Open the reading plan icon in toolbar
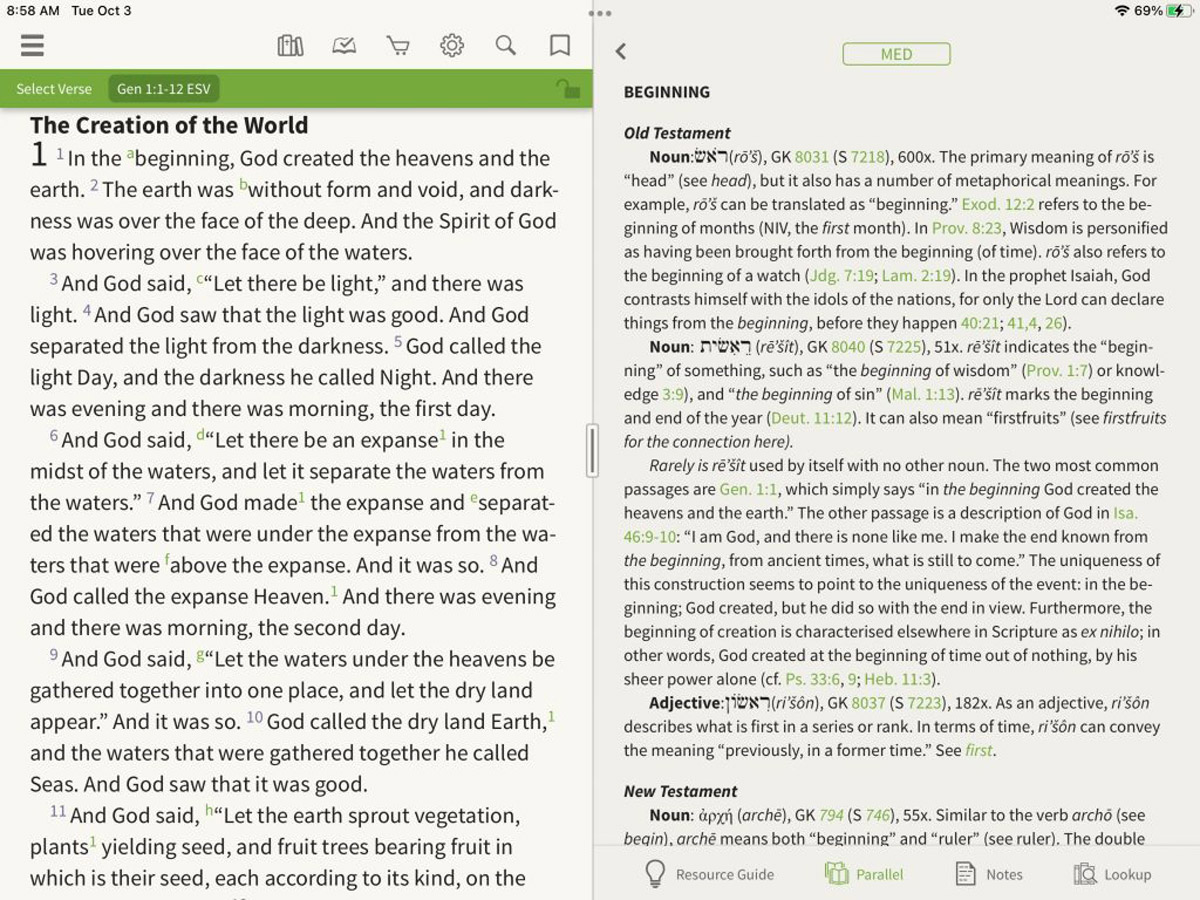Viewport: 1200px width, 900px height. click(x=344, y=45)
